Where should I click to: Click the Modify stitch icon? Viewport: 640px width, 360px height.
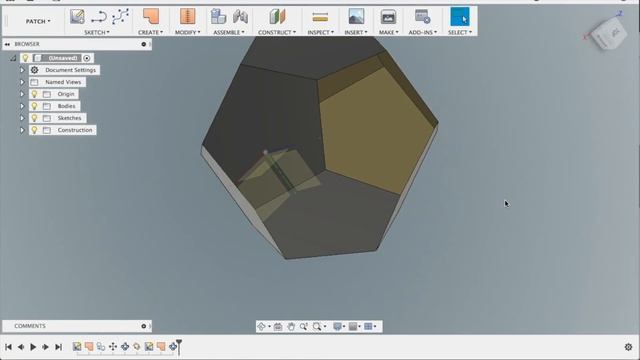click(x=187, y=17)
